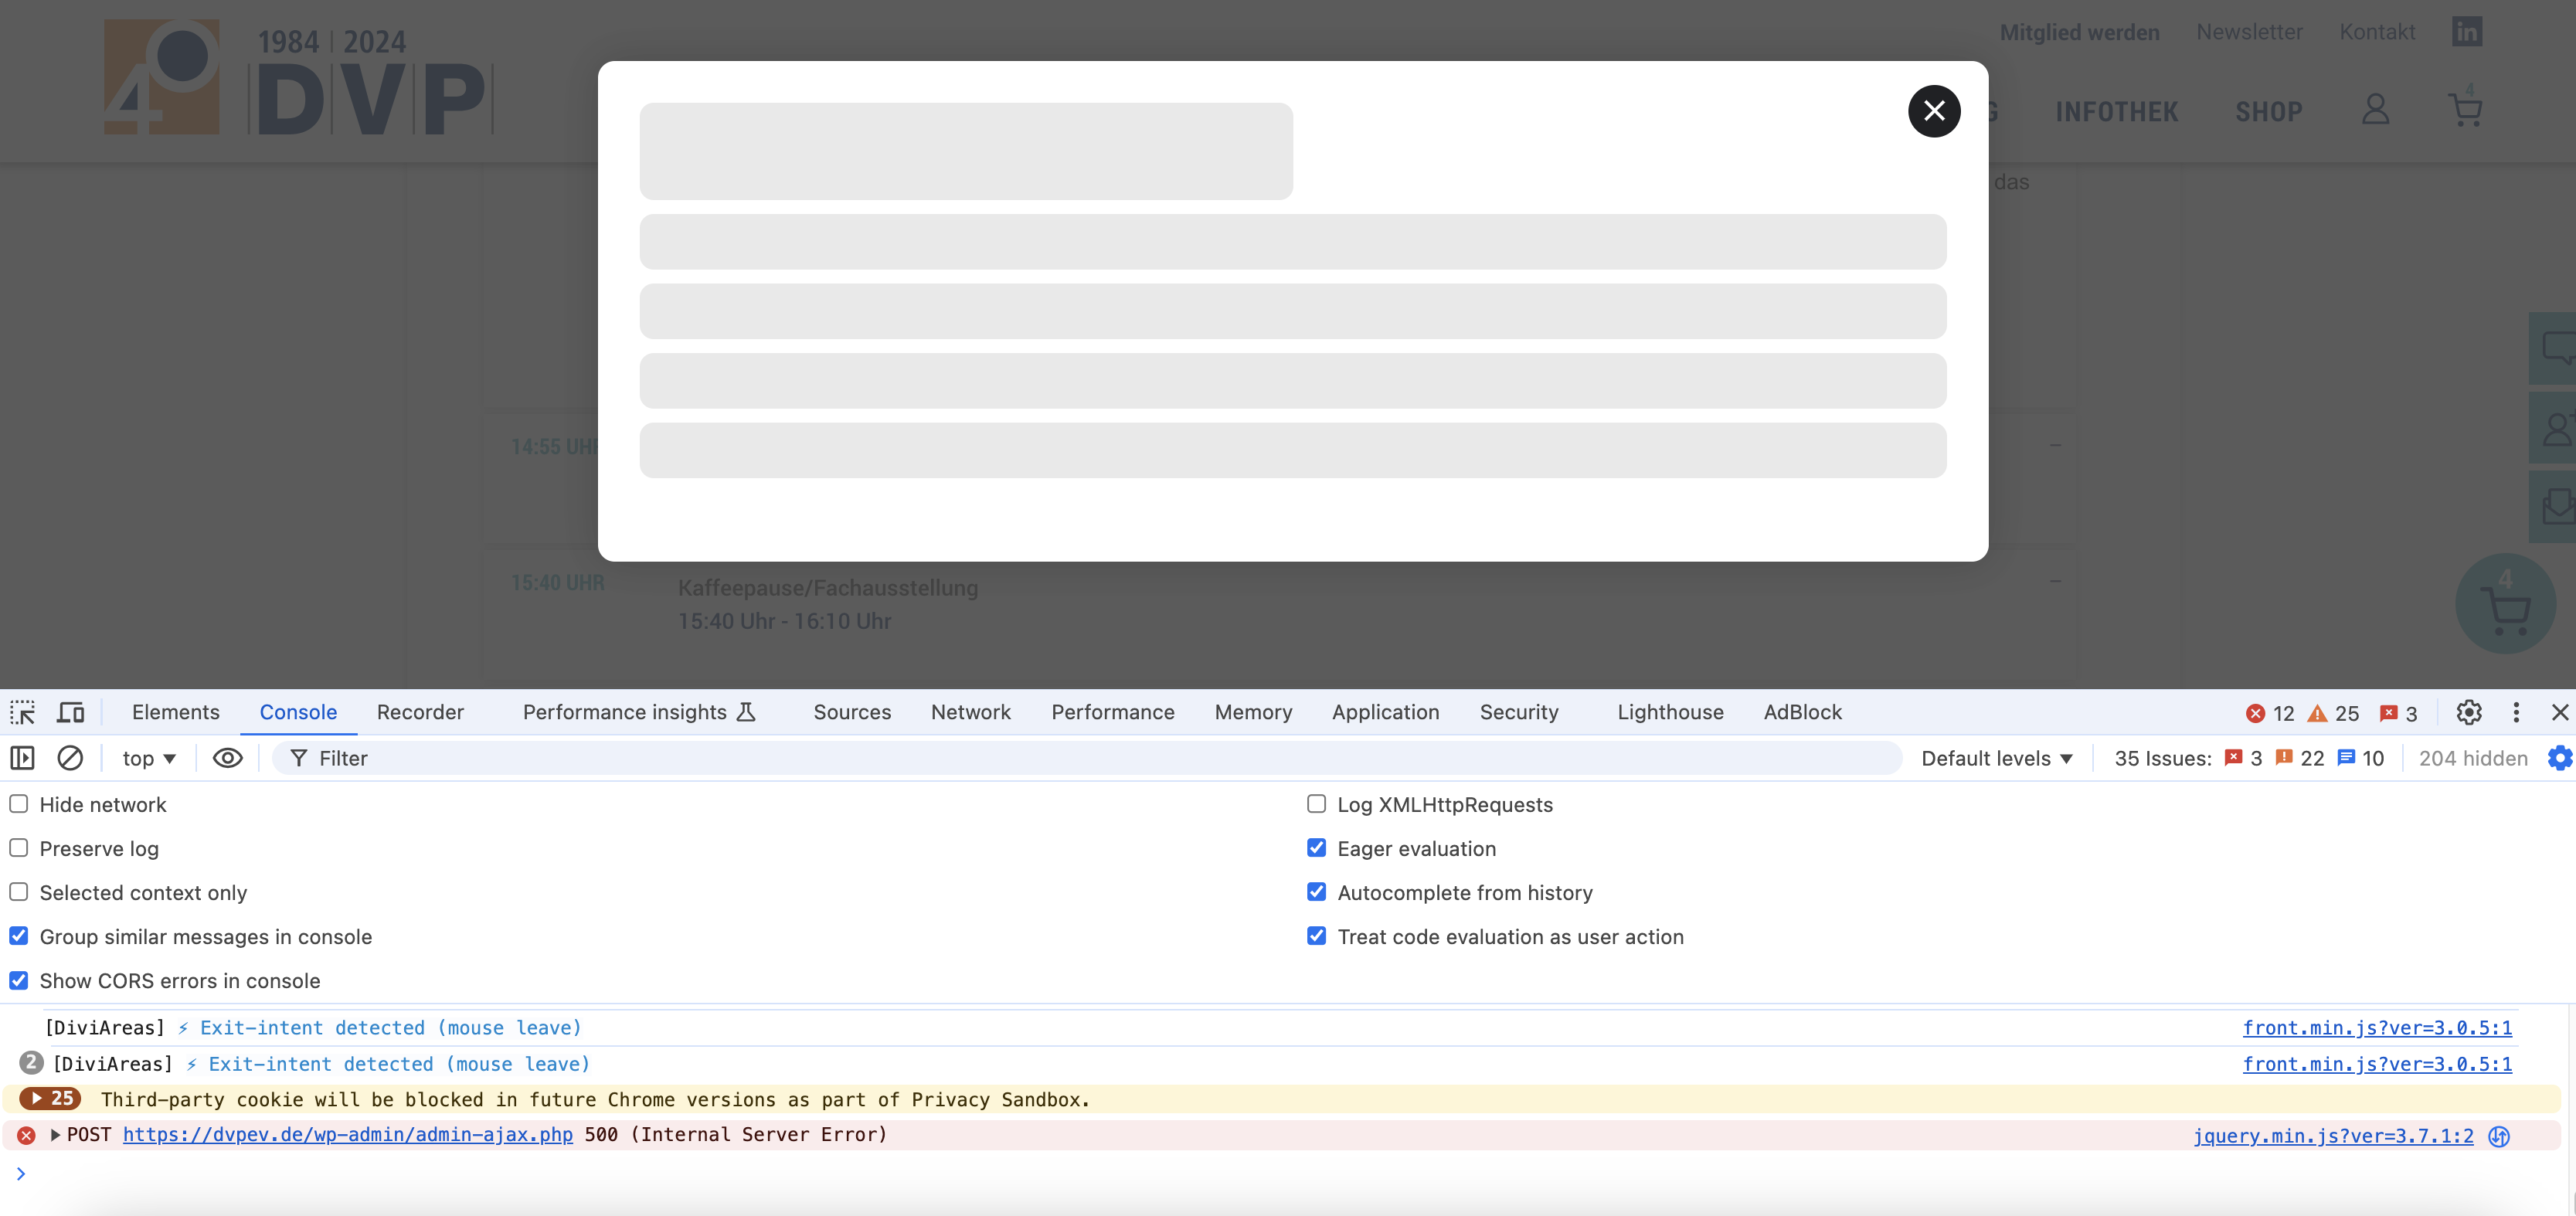2576x1216 pixels.
Task: Click the LinkedIn icon in the site header
Action: (2466, 32)
